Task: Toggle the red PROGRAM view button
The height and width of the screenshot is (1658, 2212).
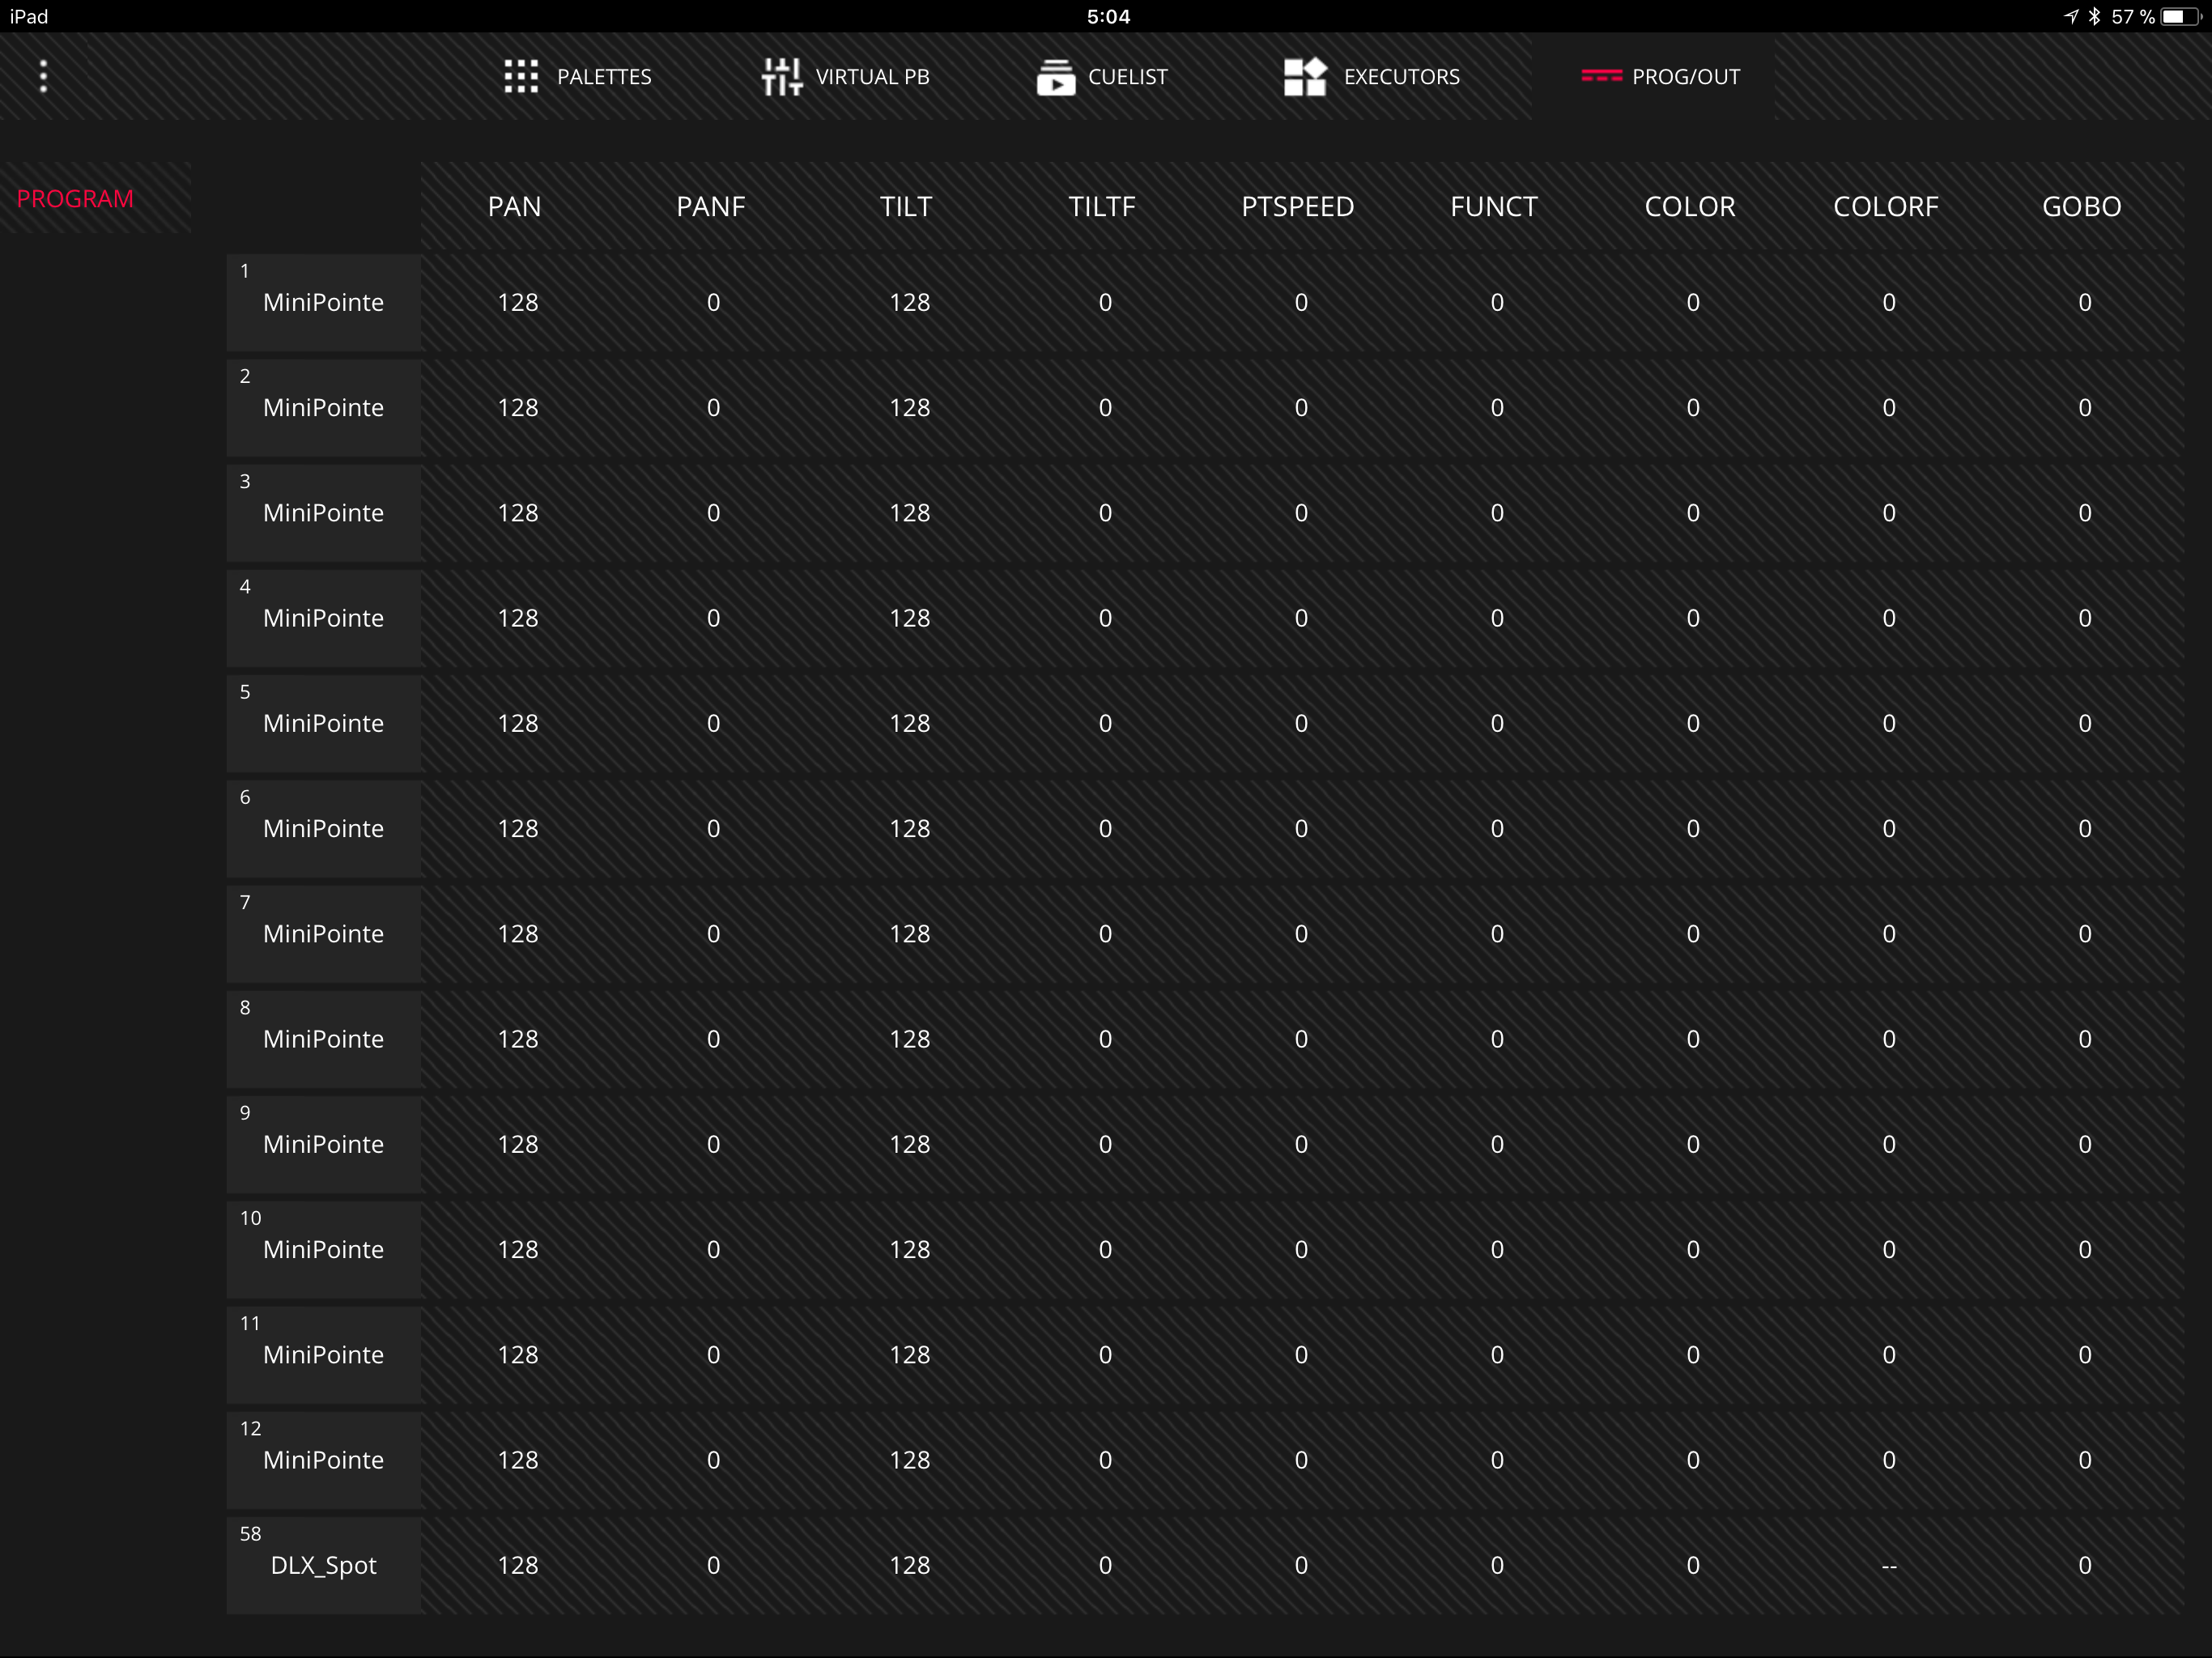Action: (x=75, y=198)
